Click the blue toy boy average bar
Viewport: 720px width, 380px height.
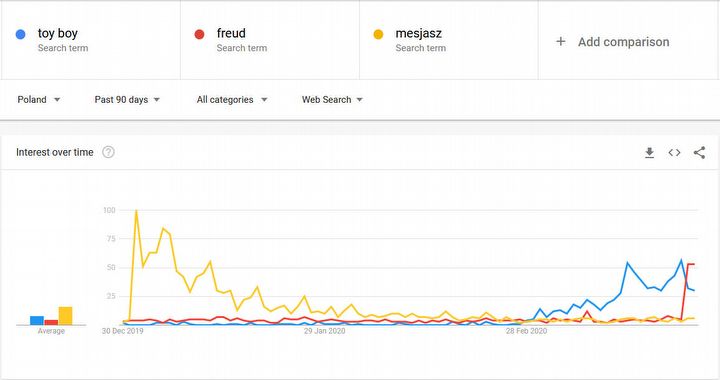point(37,320)
